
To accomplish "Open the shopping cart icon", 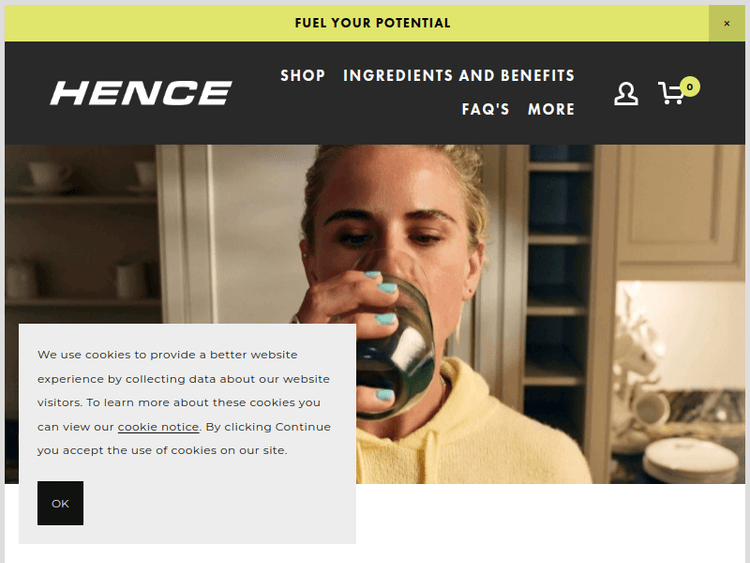I will pyautogui.click(x=671, y=93).
